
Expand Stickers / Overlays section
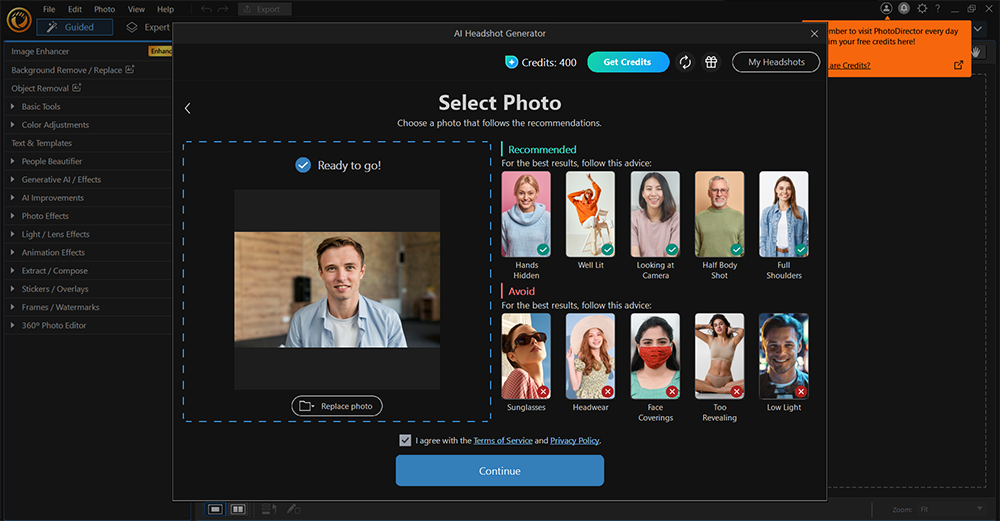pyautogui.click(x=88, y=289)
